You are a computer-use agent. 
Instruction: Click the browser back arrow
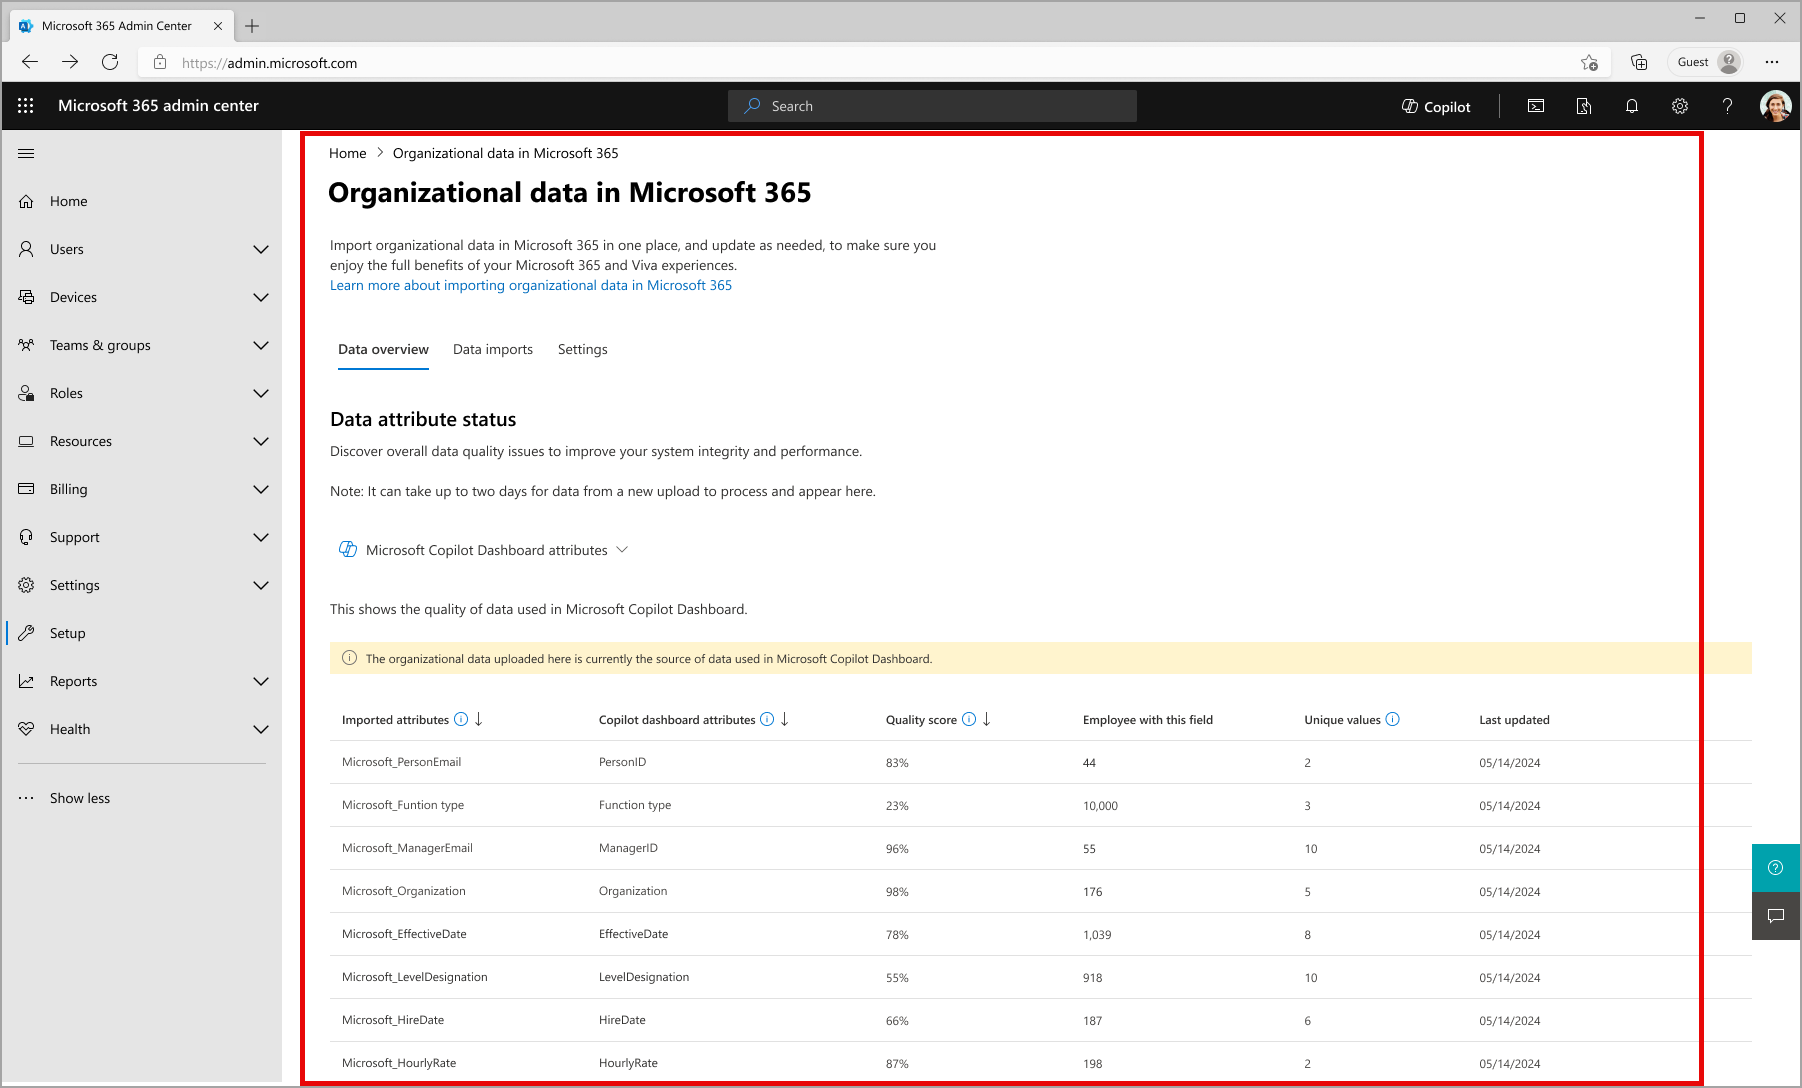(x=30, y=62)
